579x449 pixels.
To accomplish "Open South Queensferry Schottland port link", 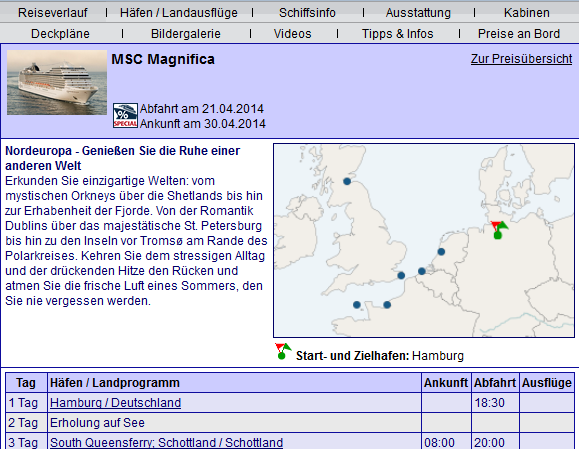I will [167, 442].
